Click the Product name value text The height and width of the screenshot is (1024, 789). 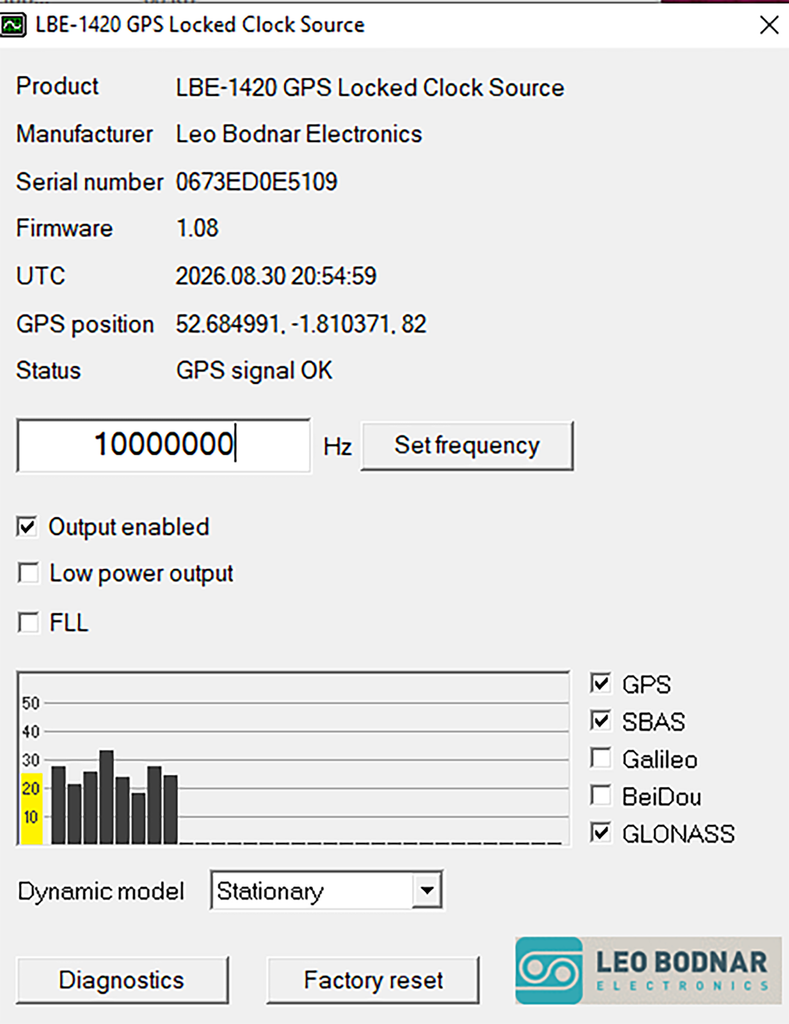370,88
